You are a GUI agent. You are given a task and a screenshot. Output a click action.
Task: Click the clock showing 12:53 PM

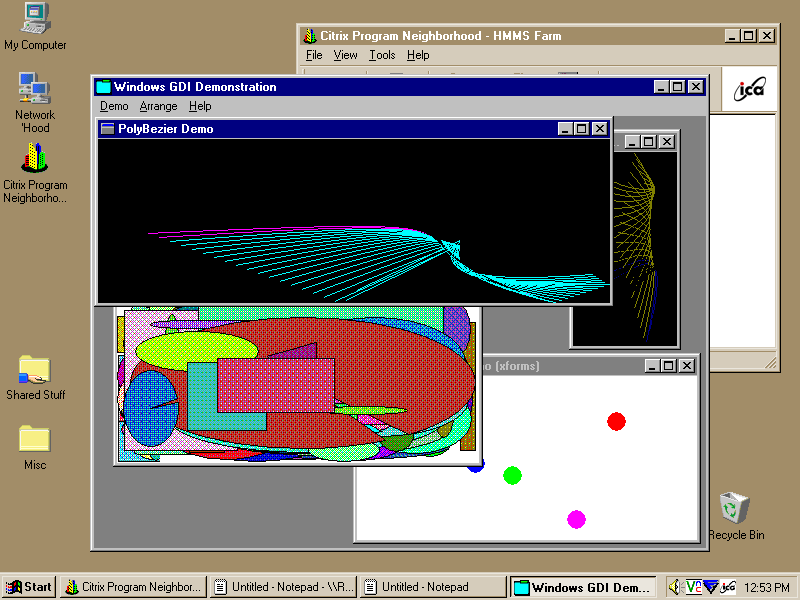pyautogui.click(x=765, y=587)
